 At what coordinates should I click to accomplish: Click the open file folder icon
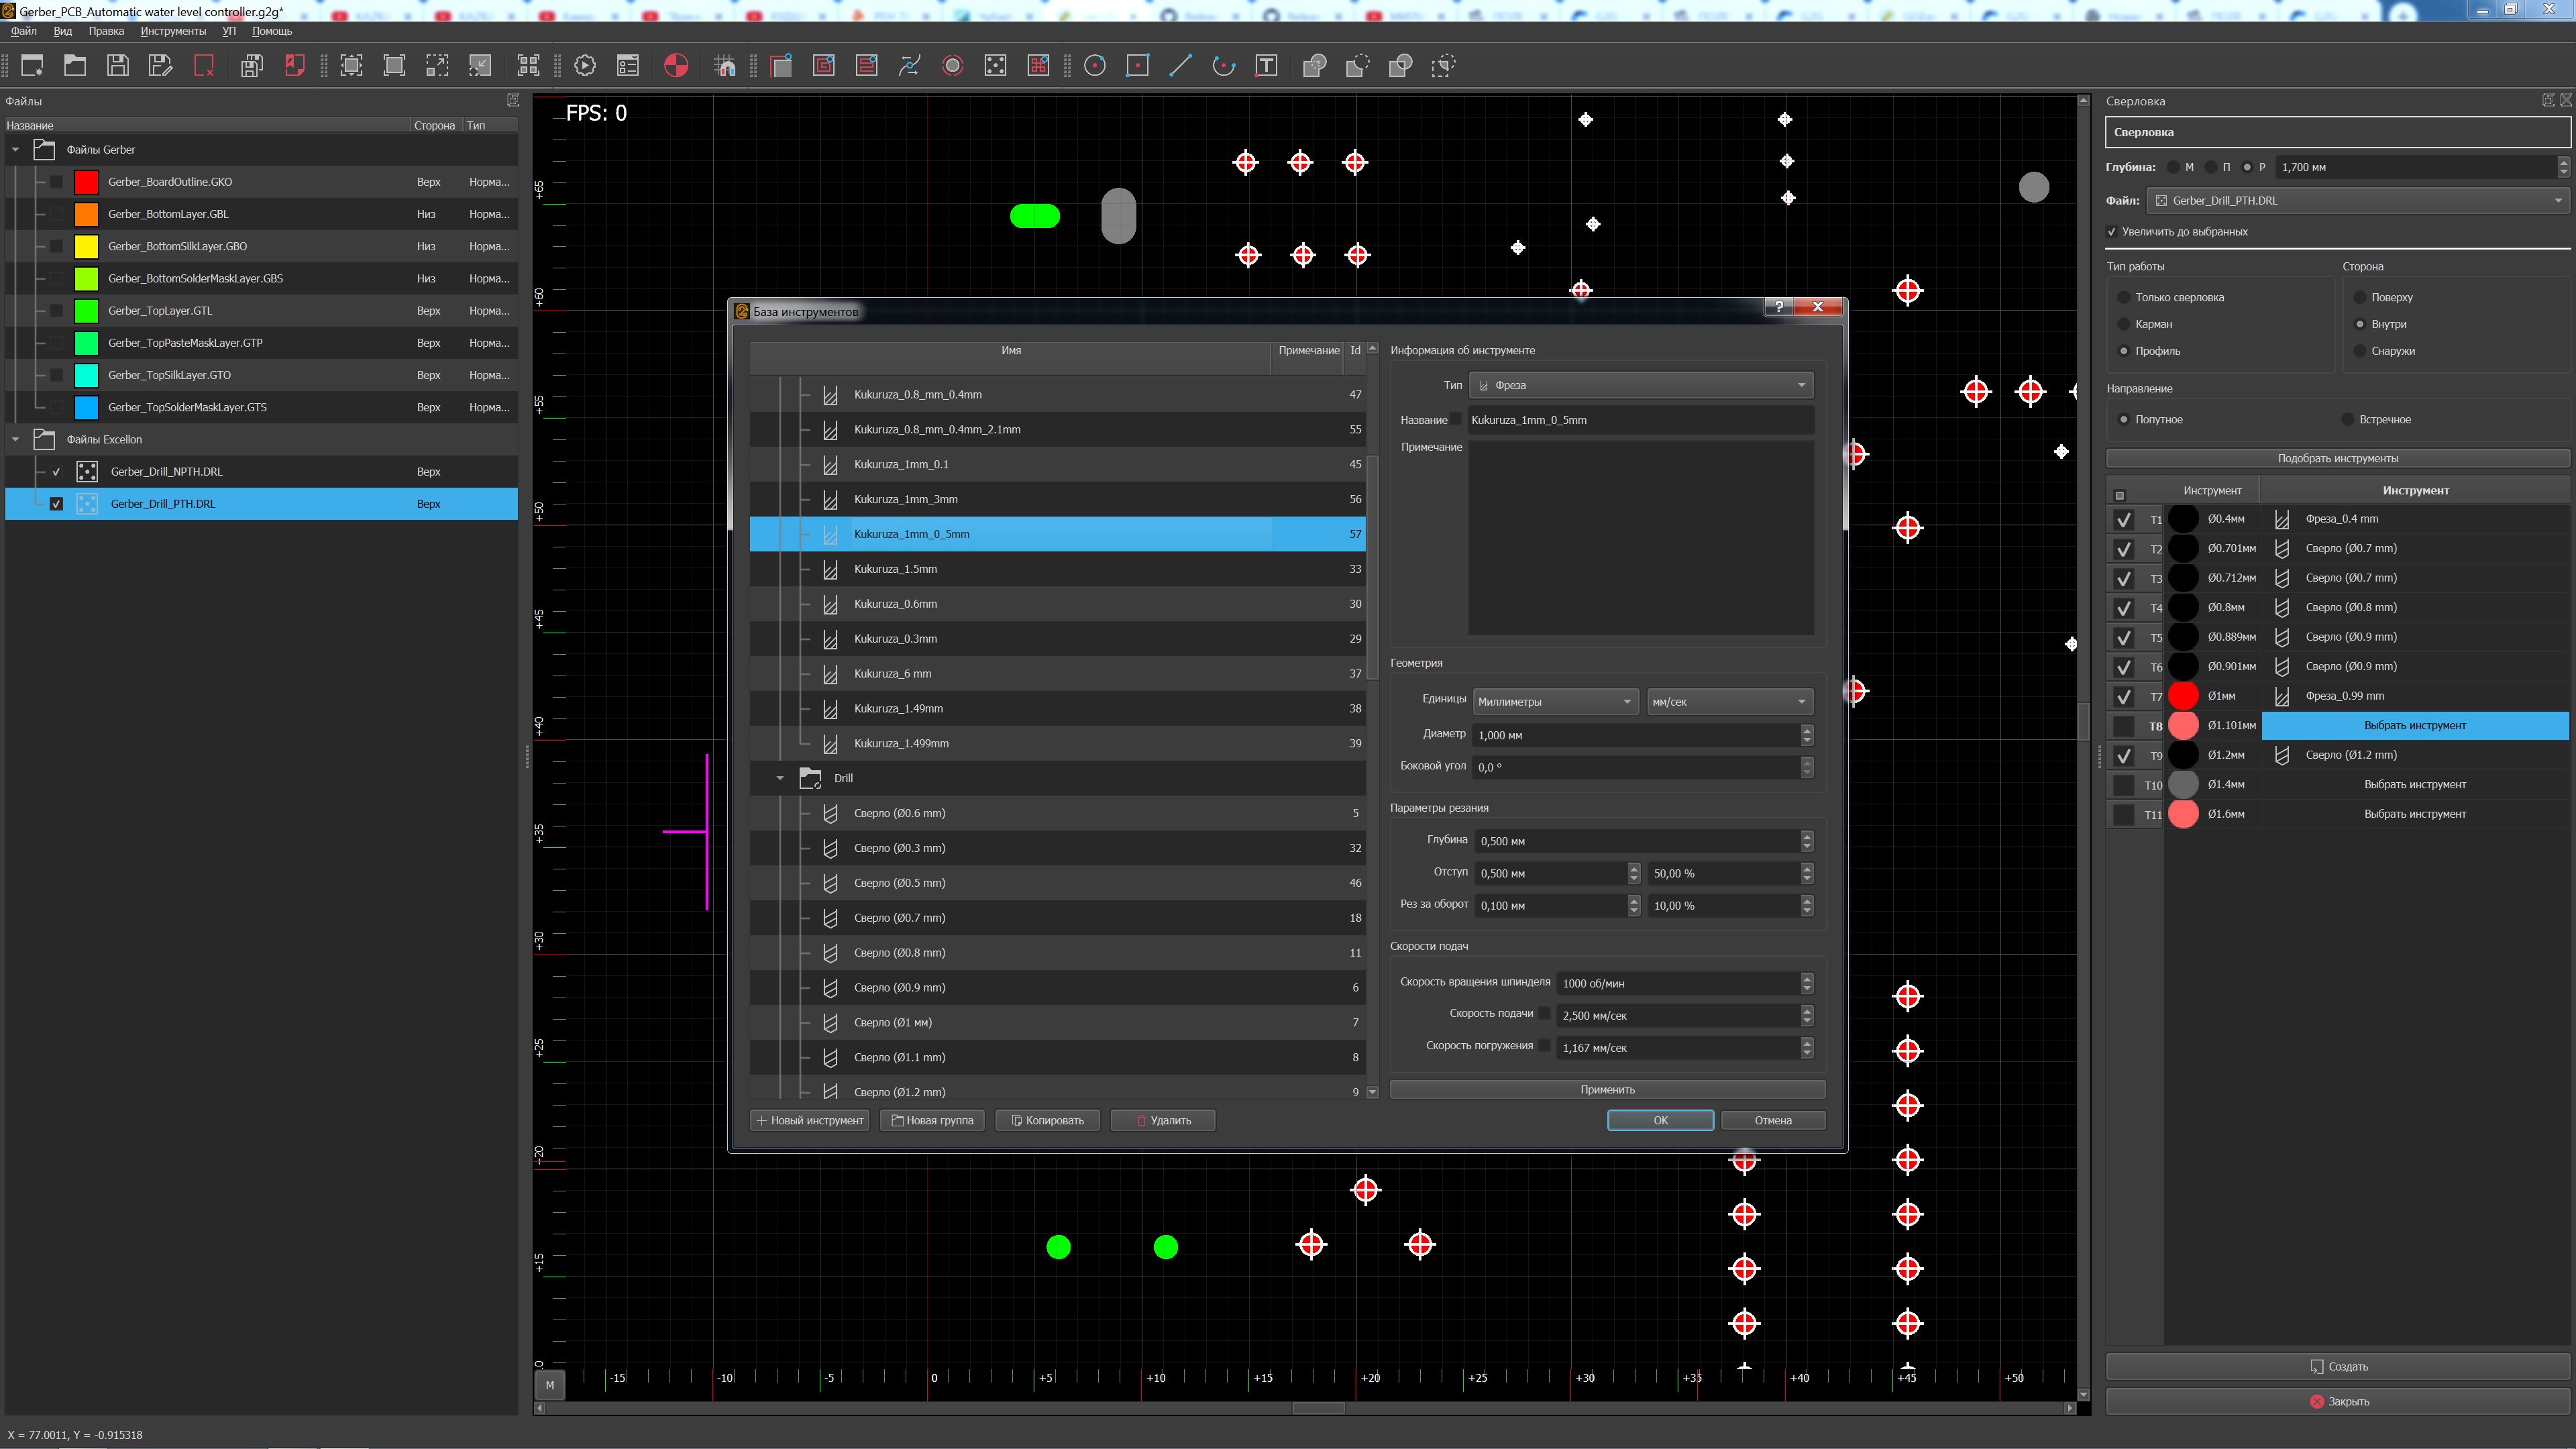[x=75, y=66]
